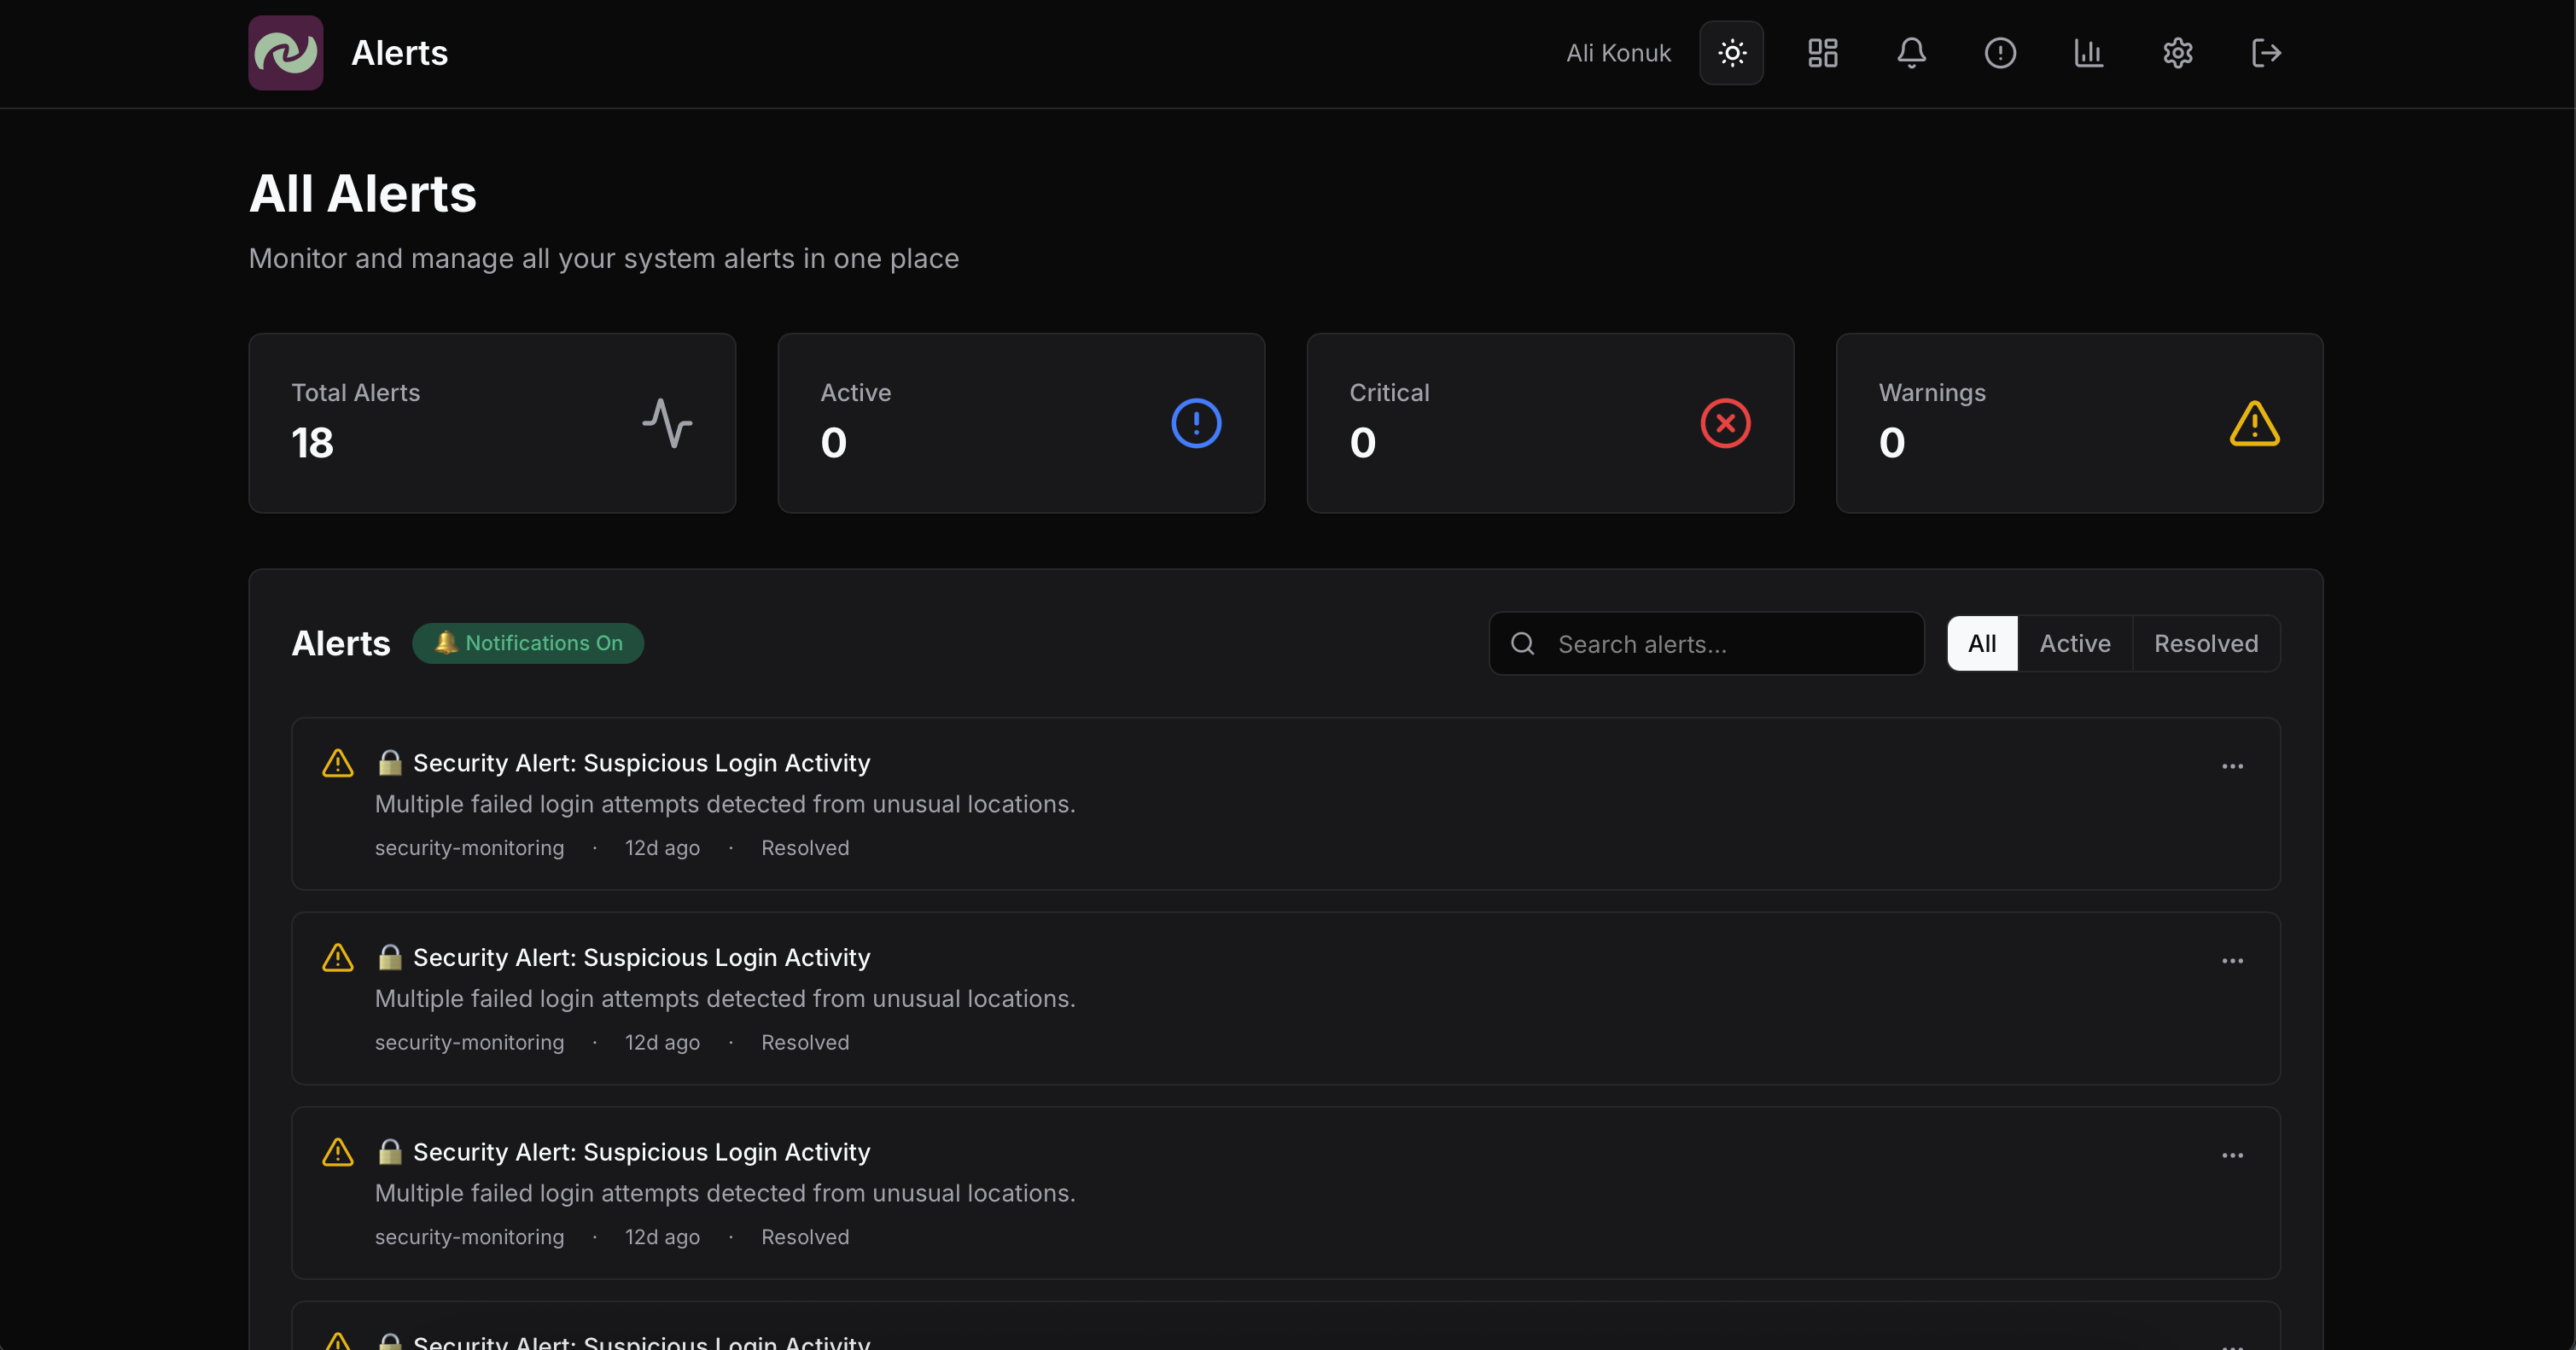Focus the Search alerts input field
The width and height of the screenshot is (2576, 1350).
[x=1706, y=643]
